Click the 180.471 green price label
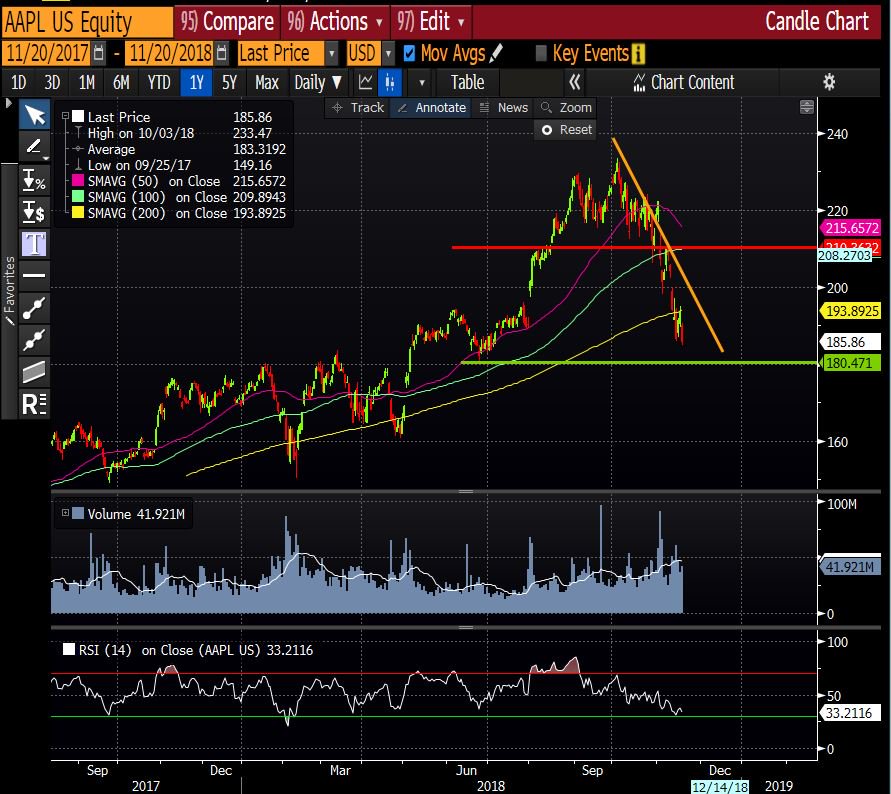 850,363
